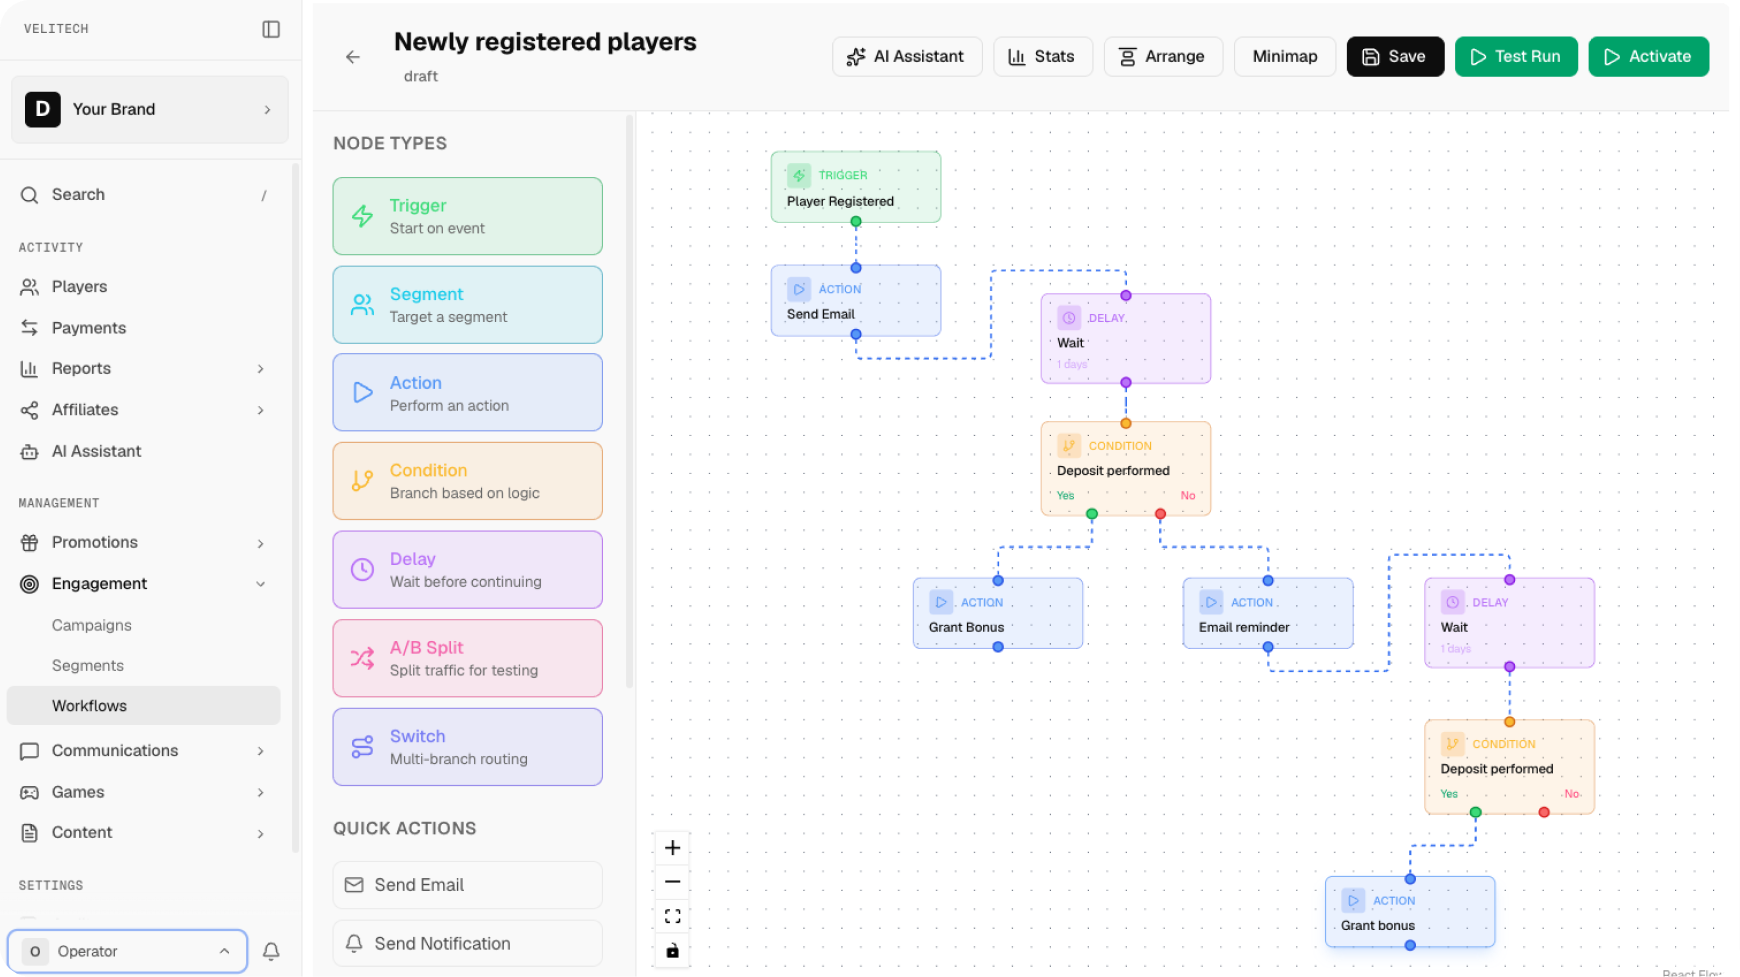
Task: Select the Workflows menu item
Action: [x=143, y=705]
